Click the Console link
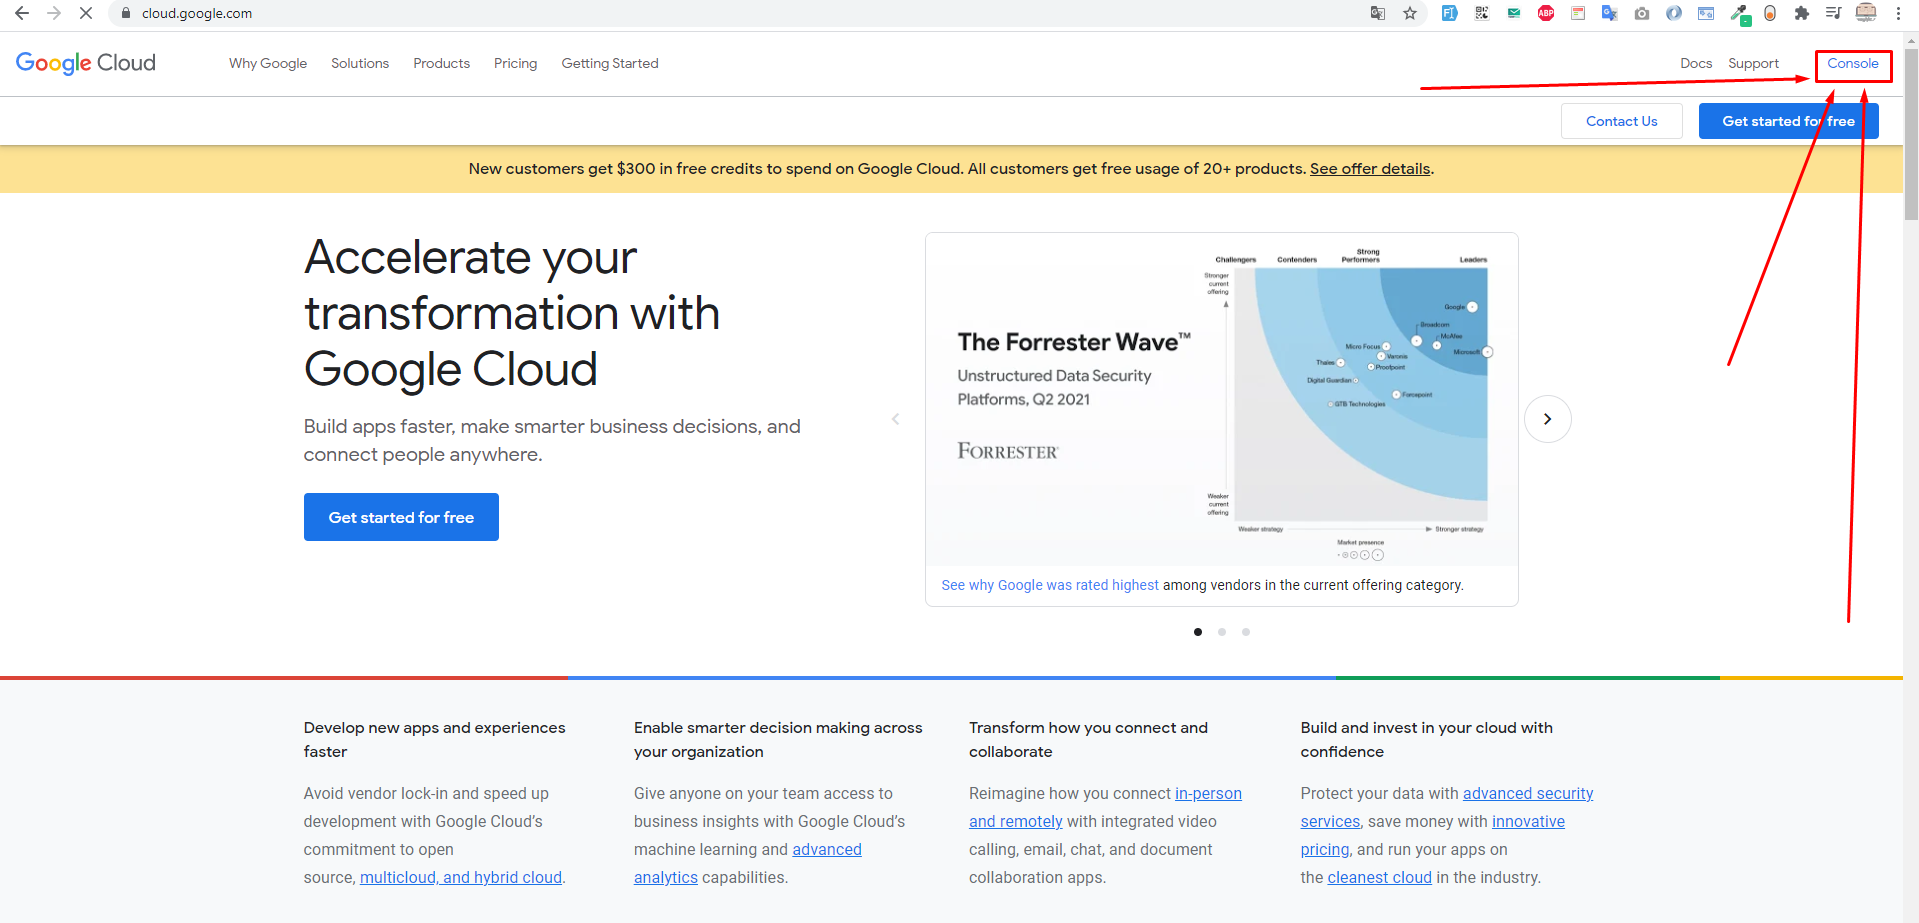 [x=1853, y=63]
